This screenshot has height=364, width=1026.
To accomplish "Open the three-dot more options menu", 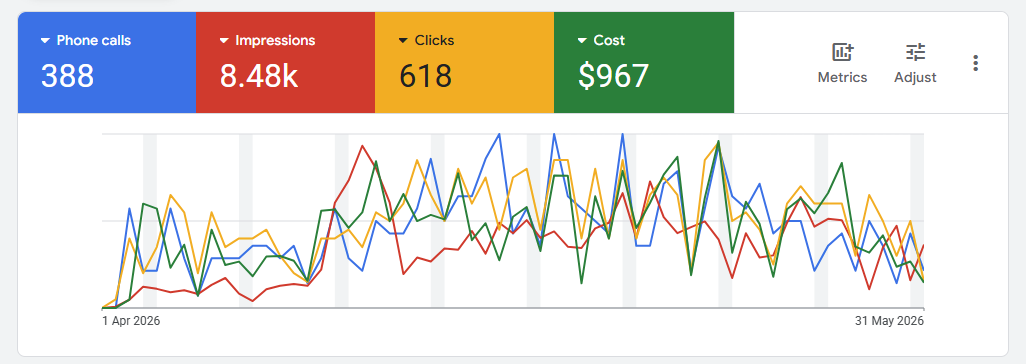I will click(x=976, y=63).
